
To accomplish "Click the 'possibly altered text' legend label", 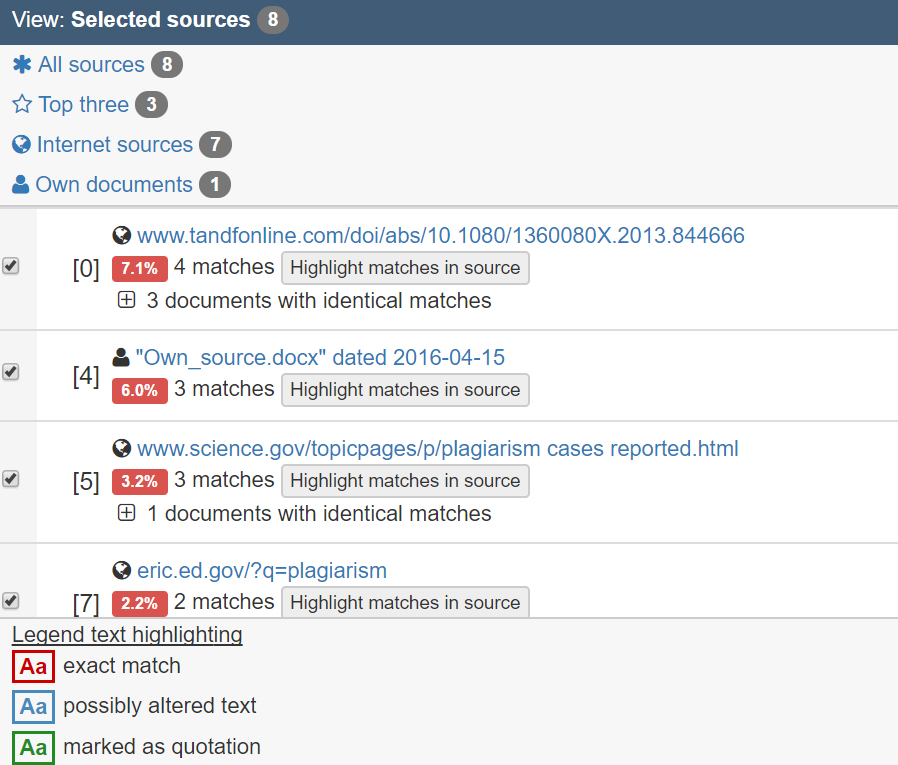I will [160, 706].
